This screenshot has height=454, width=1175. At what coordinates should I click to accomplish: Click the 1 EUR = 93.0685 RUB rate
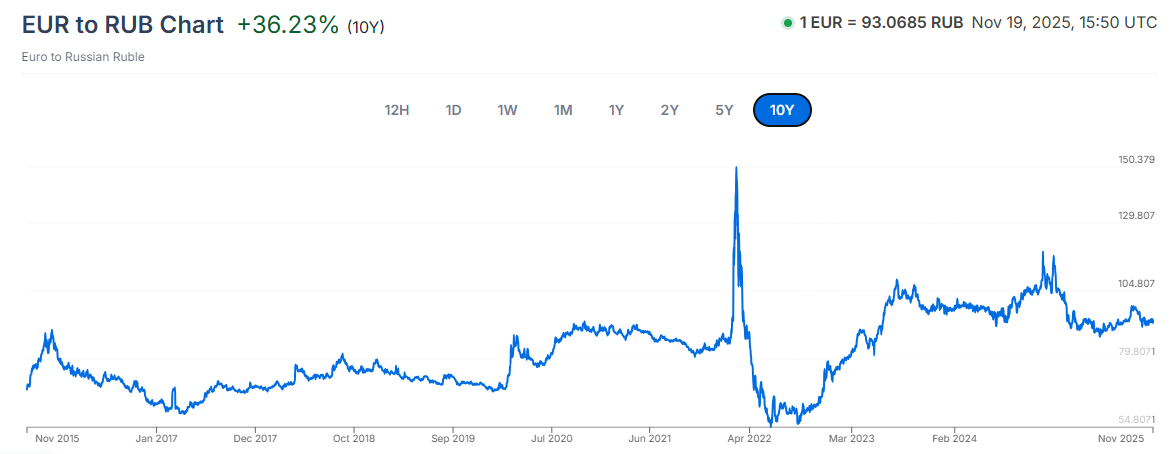pyautogui.click(x=881, y=22)
